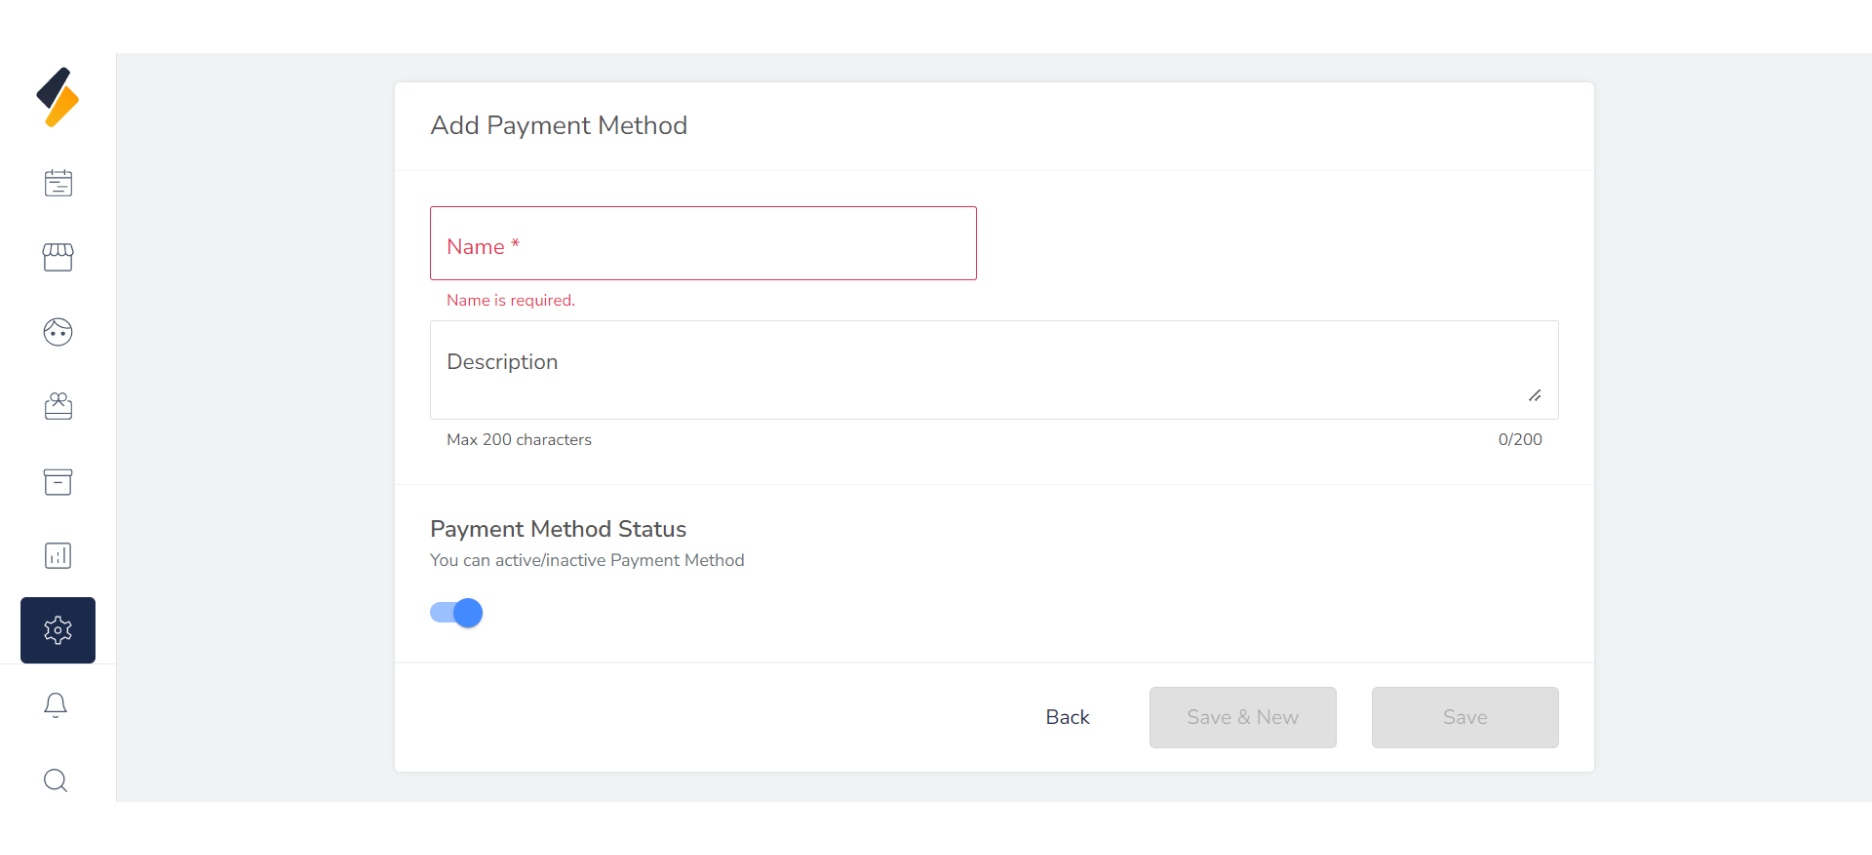The image size is (1872, 855).
Task: Click the settings gear icon in sidebar
Action: click(x=58, y=630)
